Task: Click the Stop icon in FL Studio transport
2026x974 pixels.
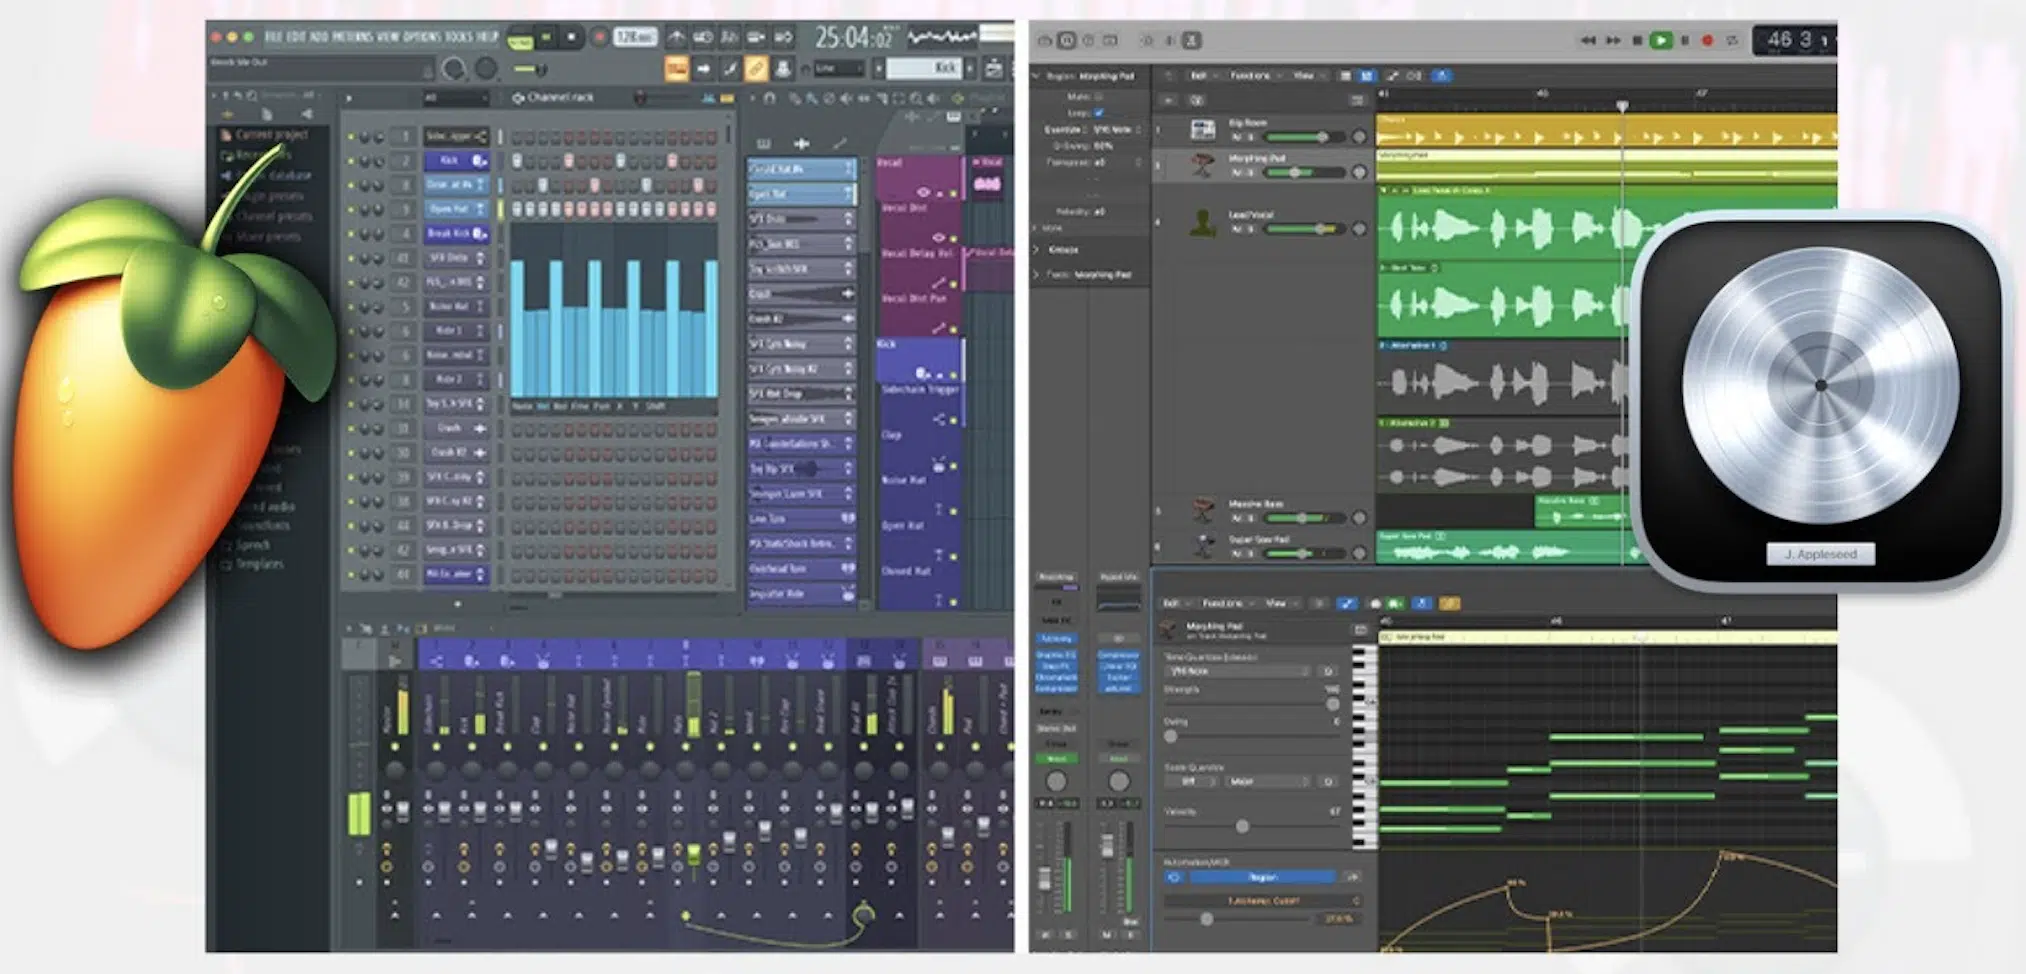Action: (x=571, y=38)
